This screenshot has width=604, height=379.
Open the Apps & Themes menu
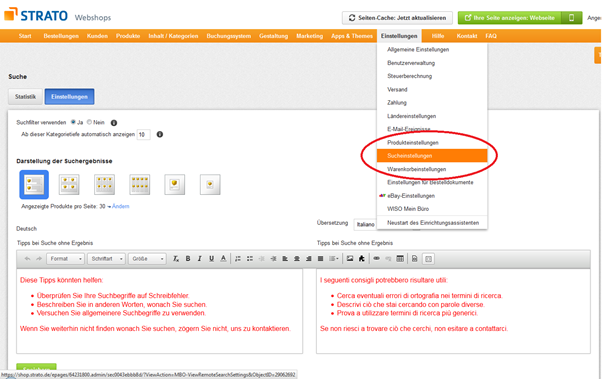tap(352, 36)
